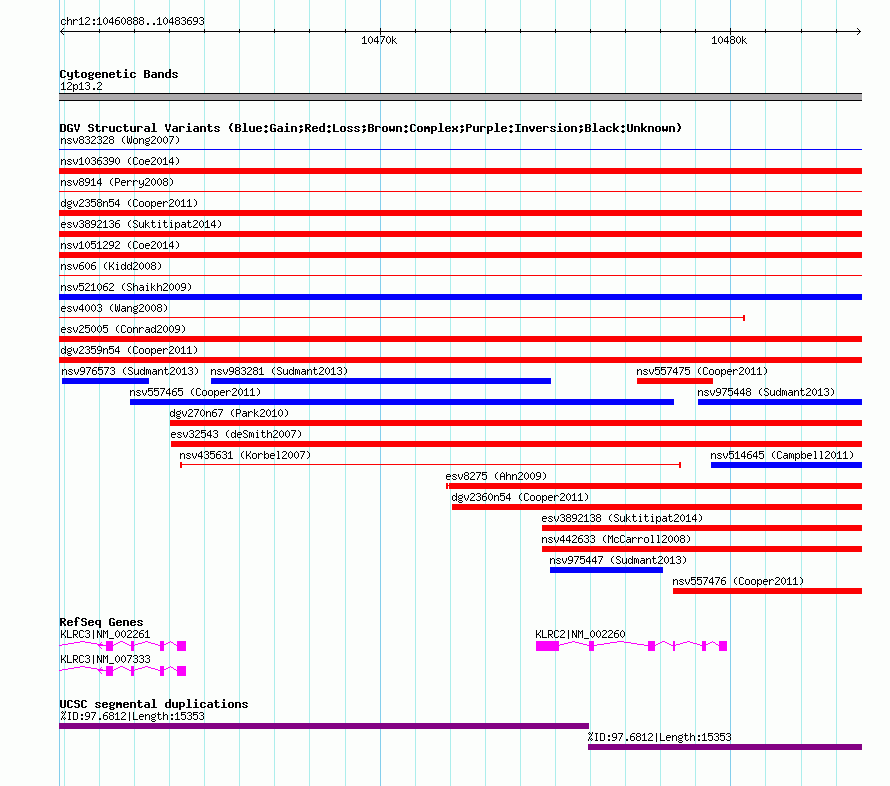Select the left purple segmental duplication bar
Screen dimensions: 890x786
click(x=324, y=726)
